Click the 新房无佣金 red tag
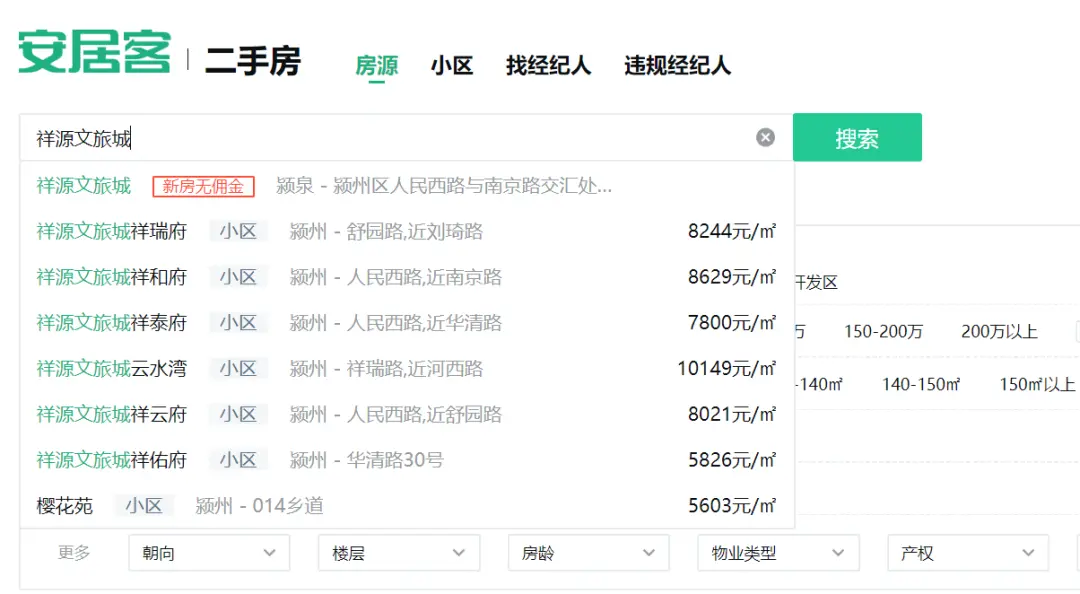 click(x=203, y=186)
